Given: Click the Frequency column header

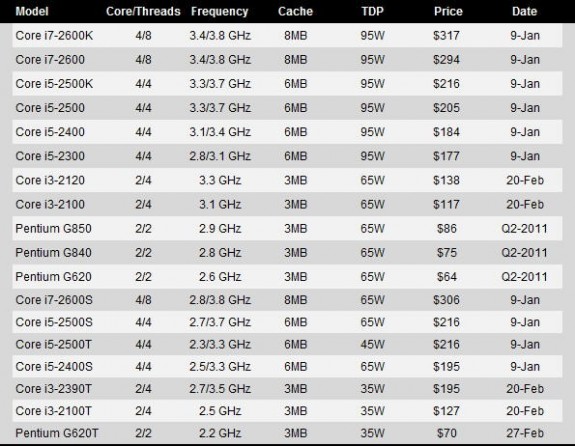Looking at the screenshot, I should (220, 12).
